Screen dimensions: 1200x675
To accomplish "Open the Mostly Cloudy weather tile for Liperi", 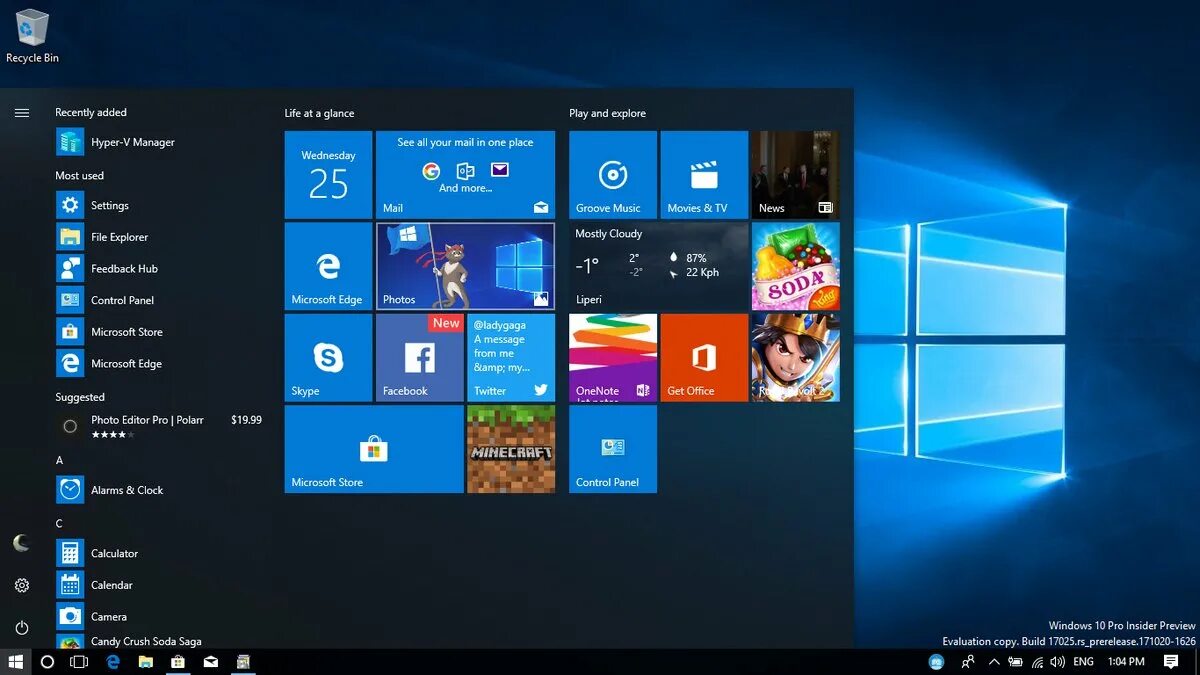I will coord(659,266).
